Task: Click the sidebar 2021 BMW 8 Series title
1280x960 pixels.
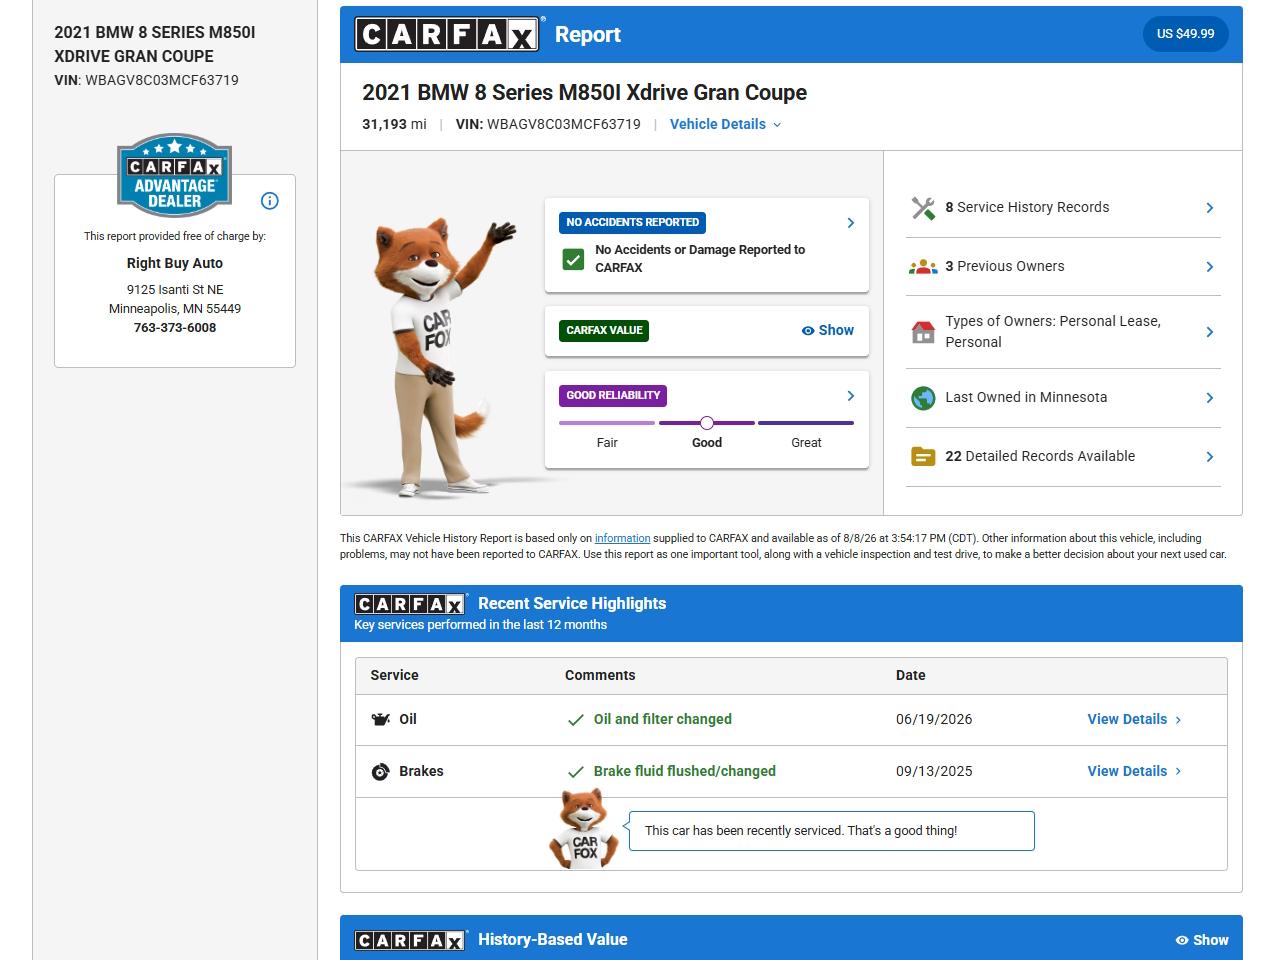Action: click(155, 45)
